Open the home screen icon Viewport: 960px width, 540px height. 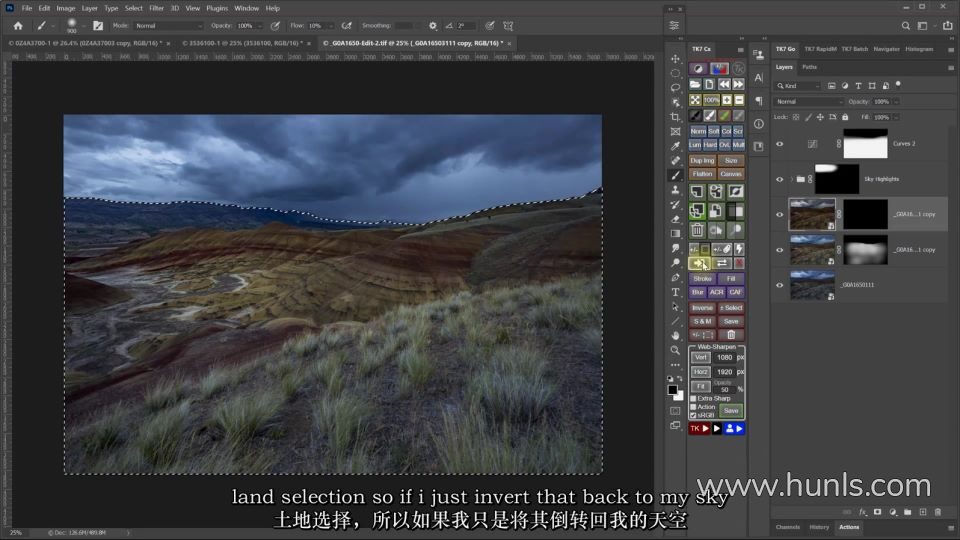tap(18, 26)
